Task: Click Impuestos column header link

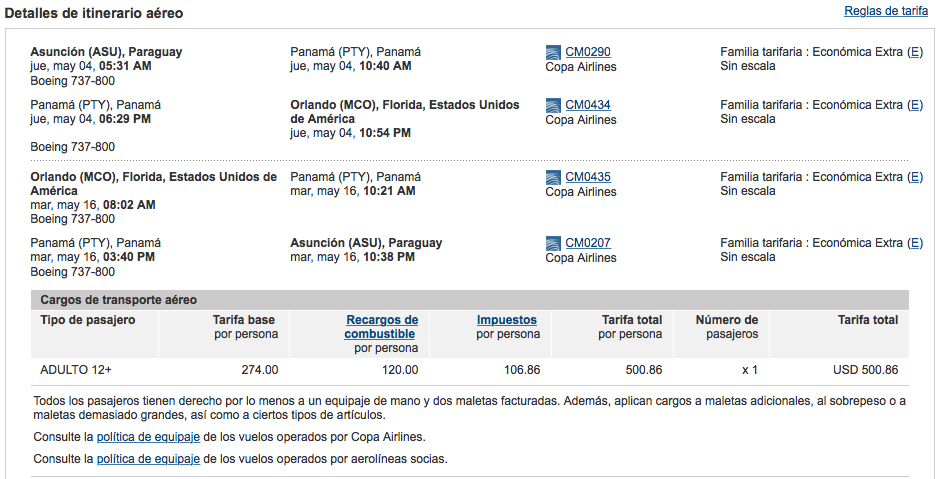Action: (506, 320)
